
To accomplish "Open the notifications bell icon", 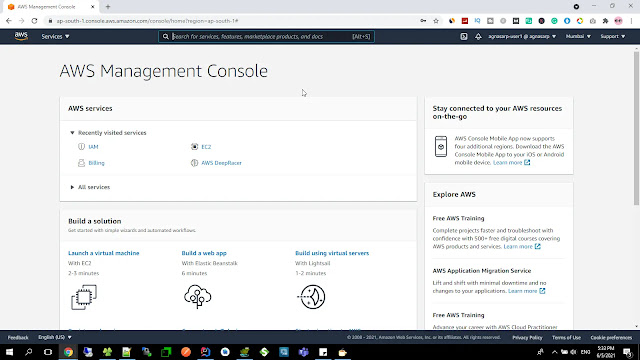I will (x=478, y=36).
